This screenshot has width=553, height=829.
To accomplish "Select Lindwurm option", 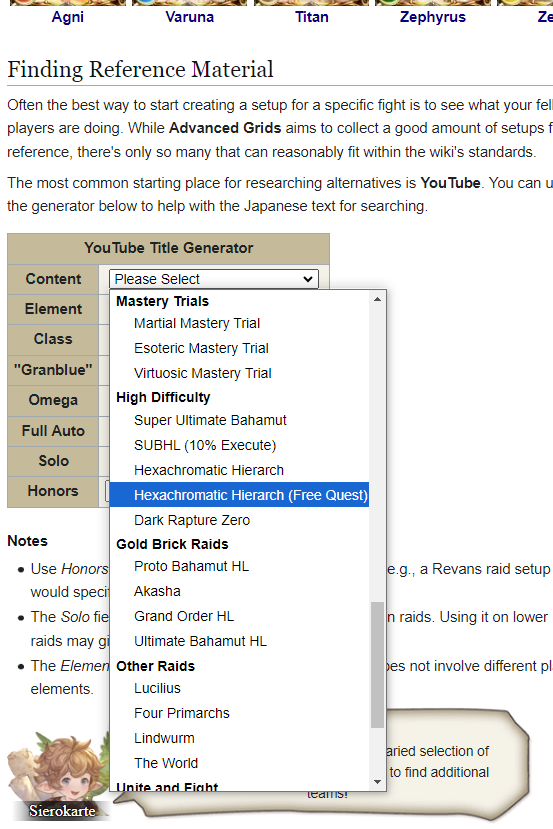I will 239,738.
